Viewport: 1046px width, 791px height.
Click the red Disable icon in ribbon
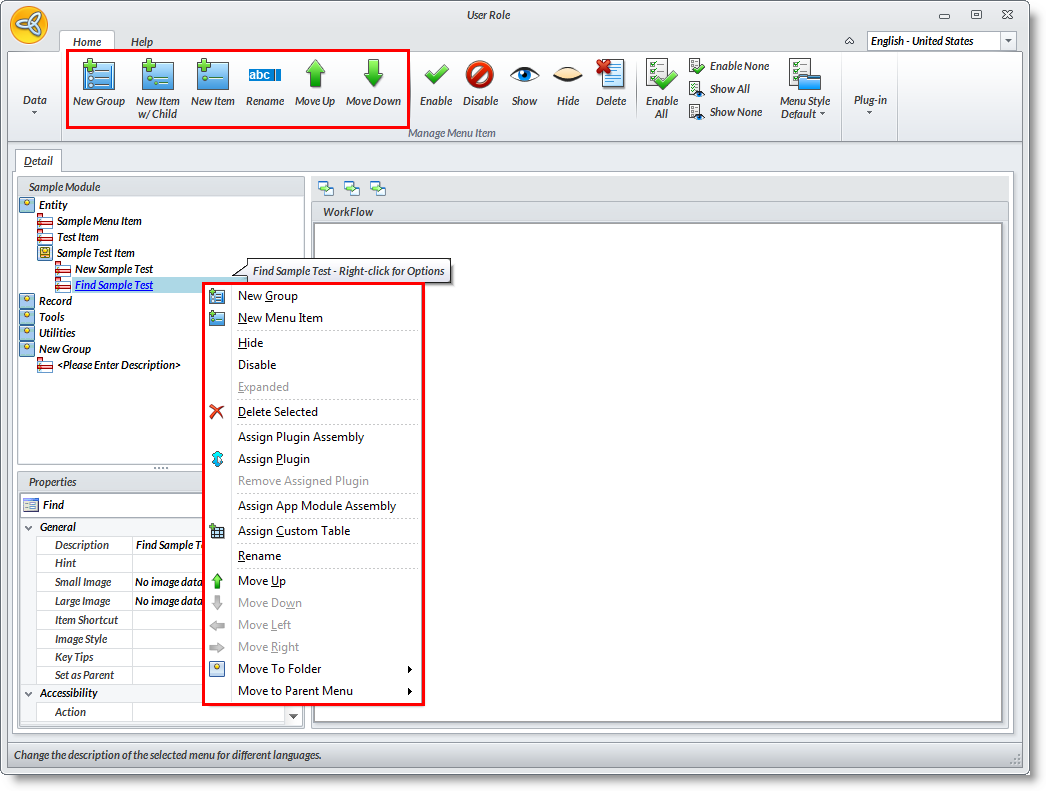(x=480, y=76)
